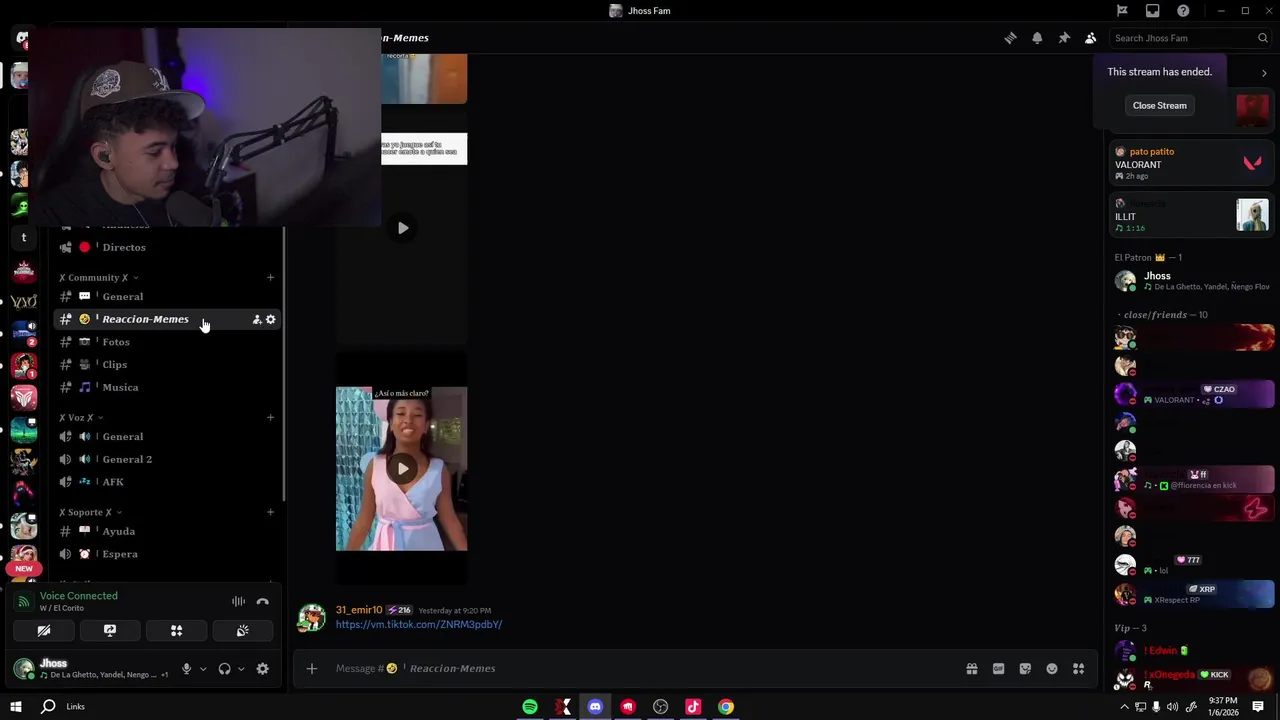Show pinned messages
The height and width of the screenshot is (720, 1280).
tap(1064, 38)
